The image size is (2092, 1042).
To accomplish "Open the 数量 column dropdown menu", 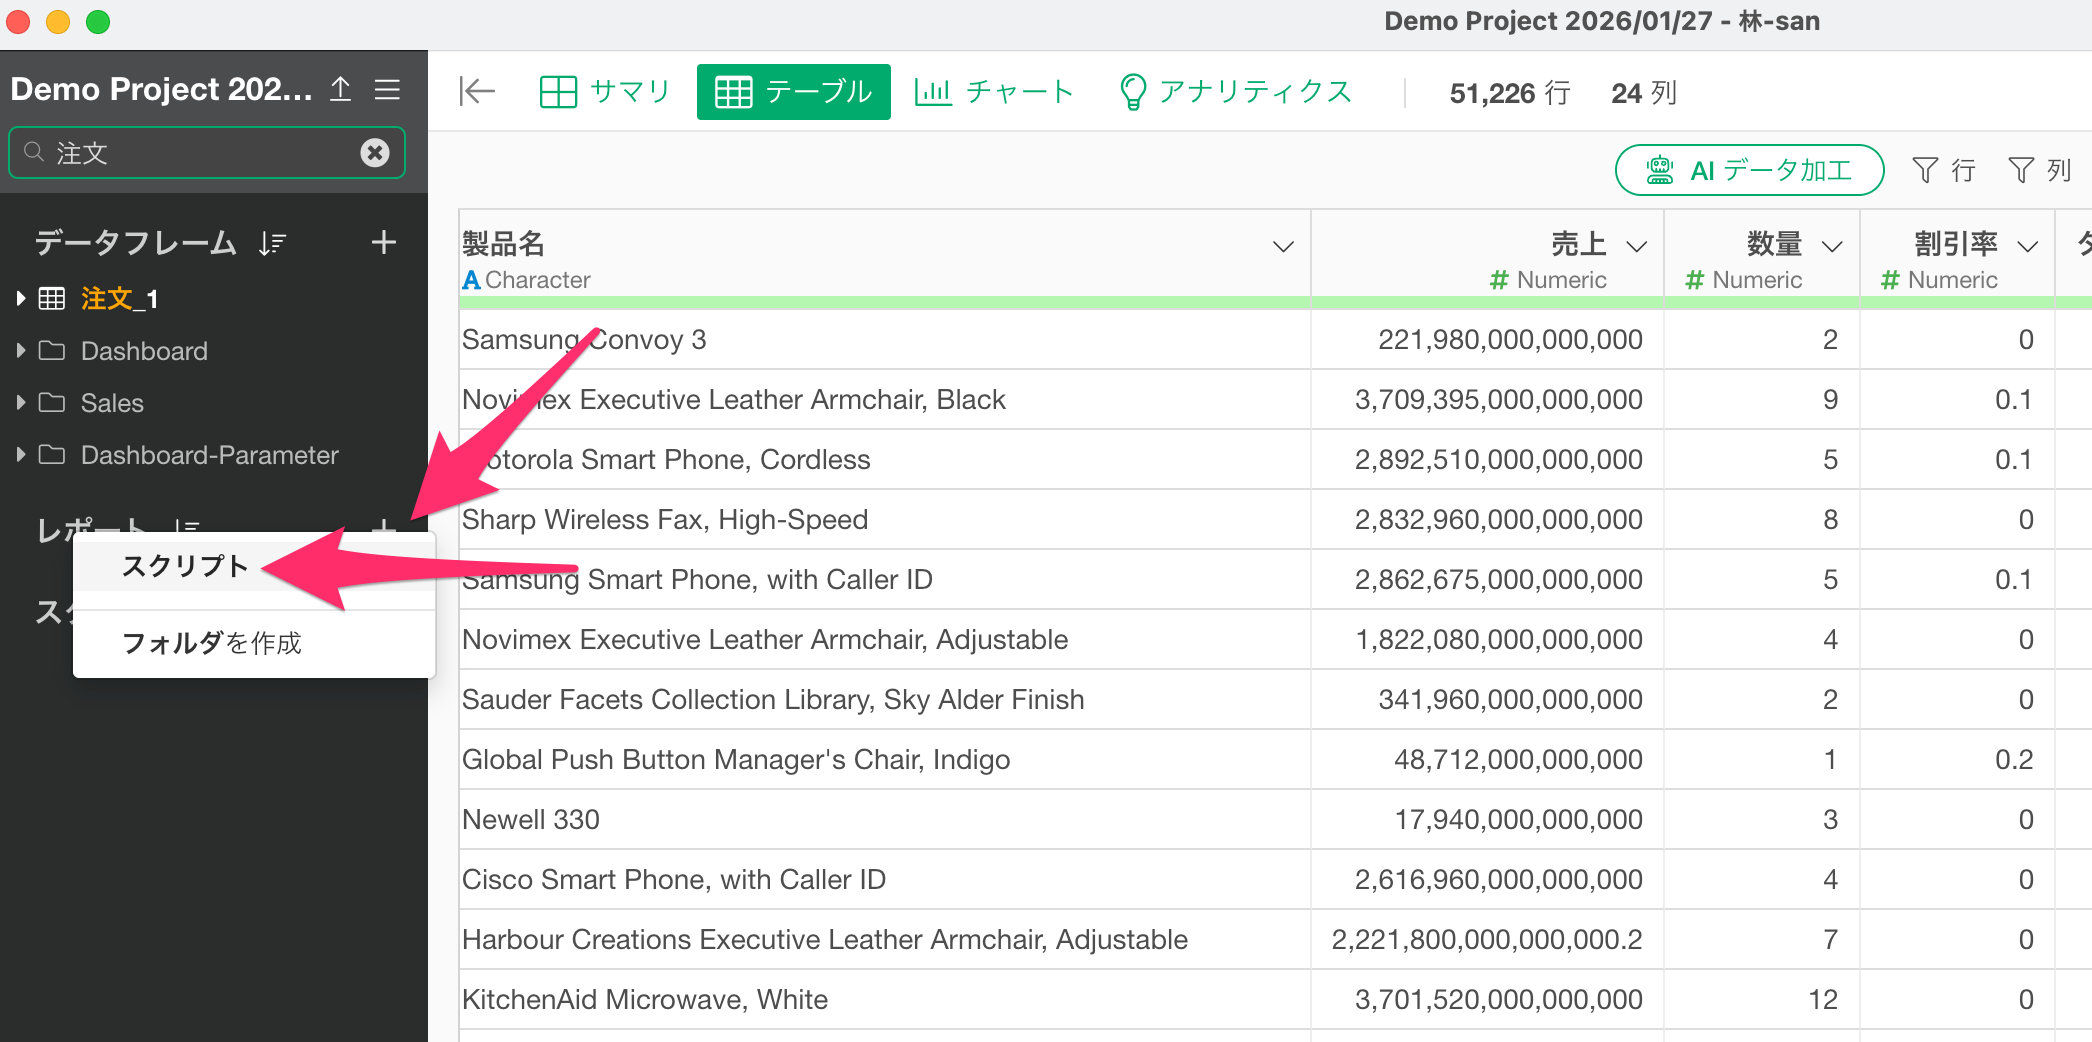I will pyautogui.click(x=1832, y=246).
